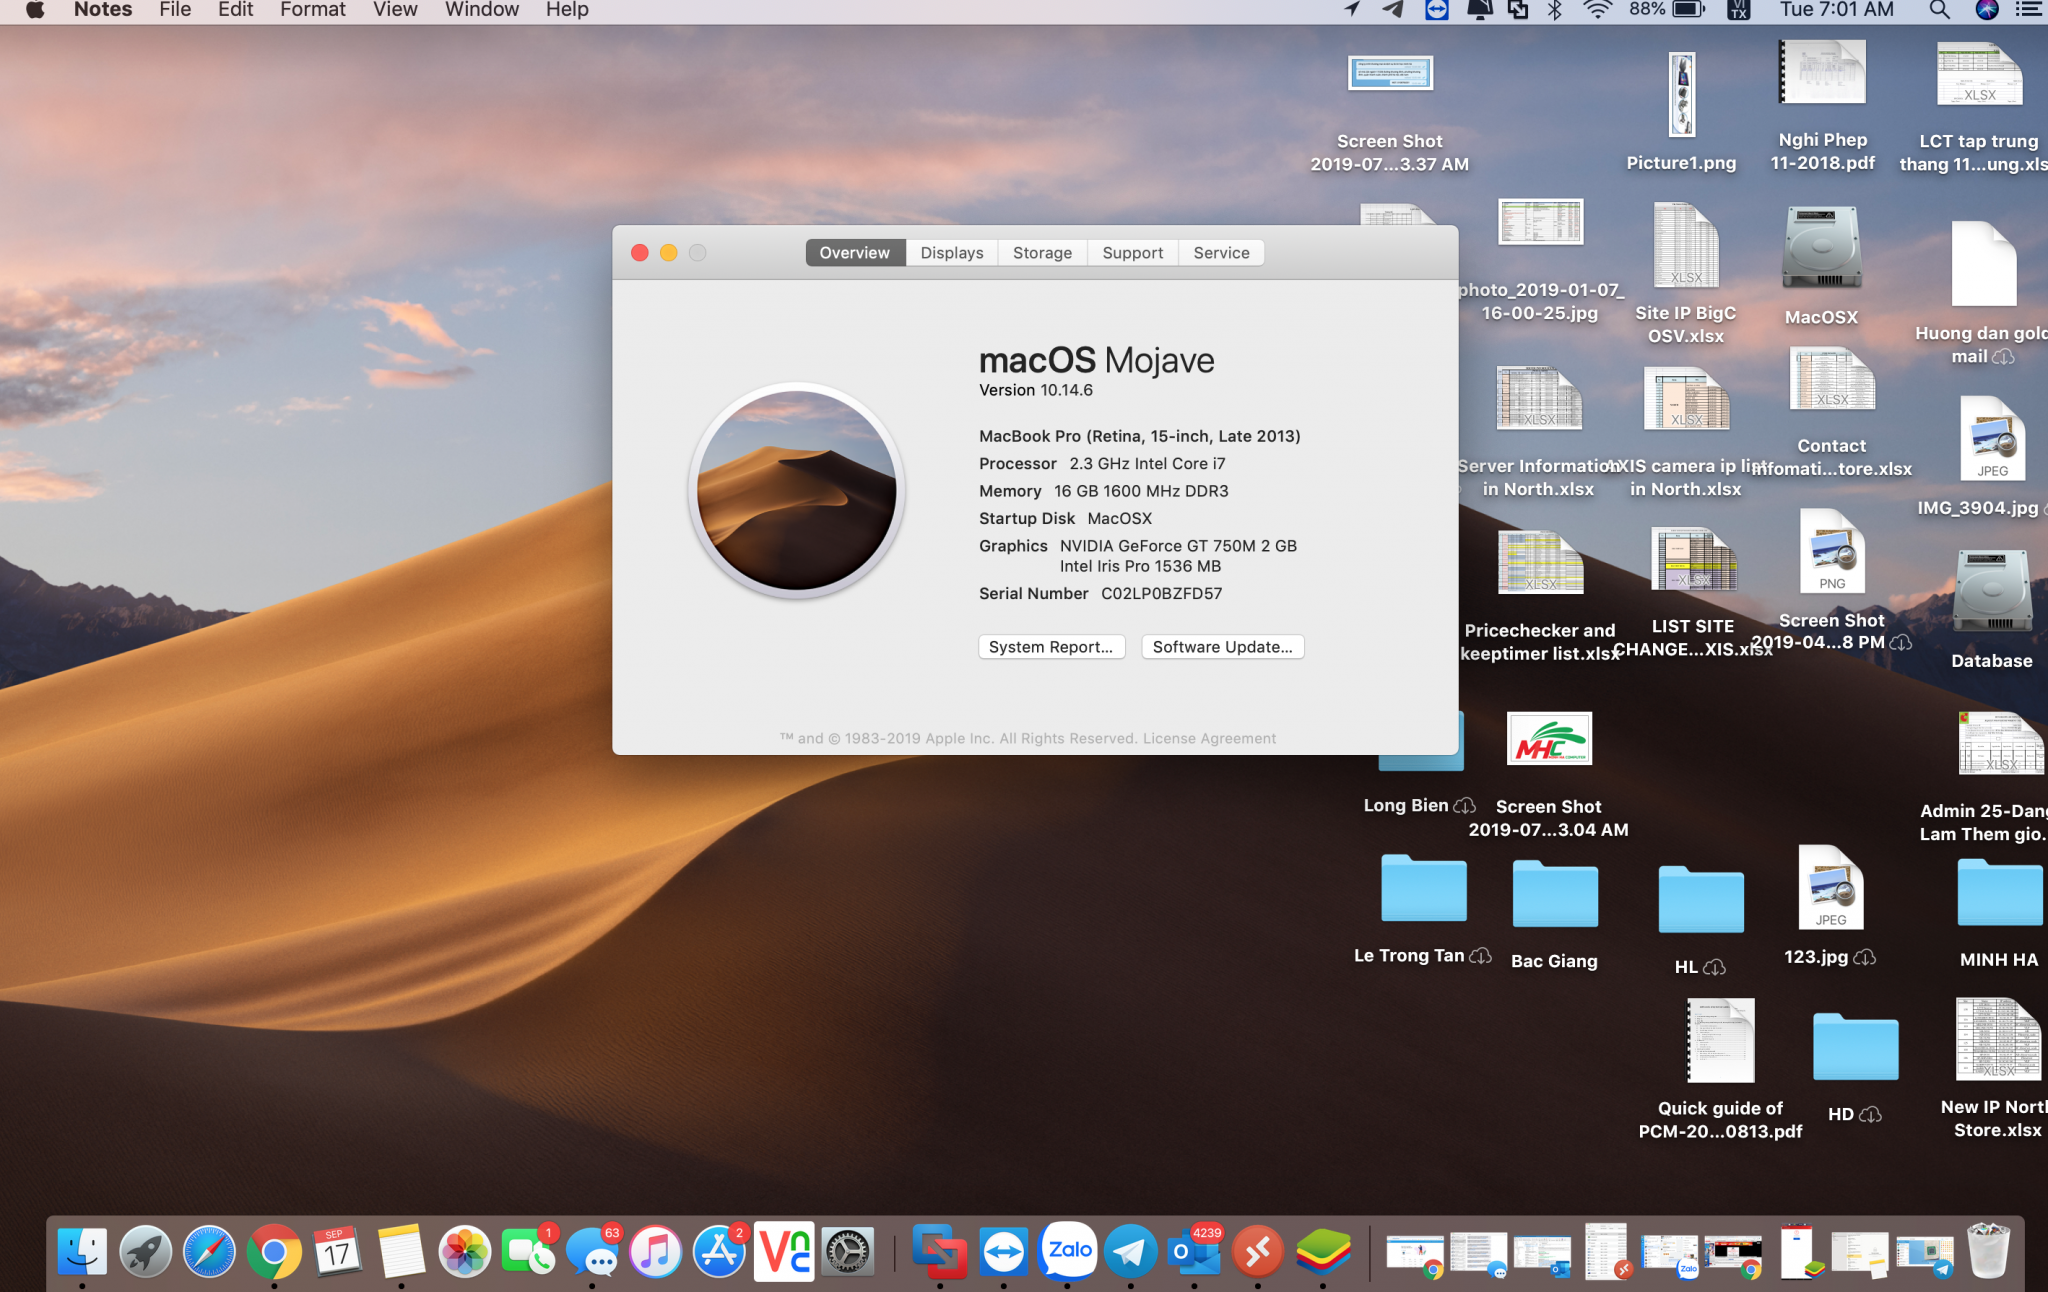The width and height of the screenshot is (2048, 1292).
Task: Open Microsoft Outlook in the Dock
Action: (x=1194, y=1252)
